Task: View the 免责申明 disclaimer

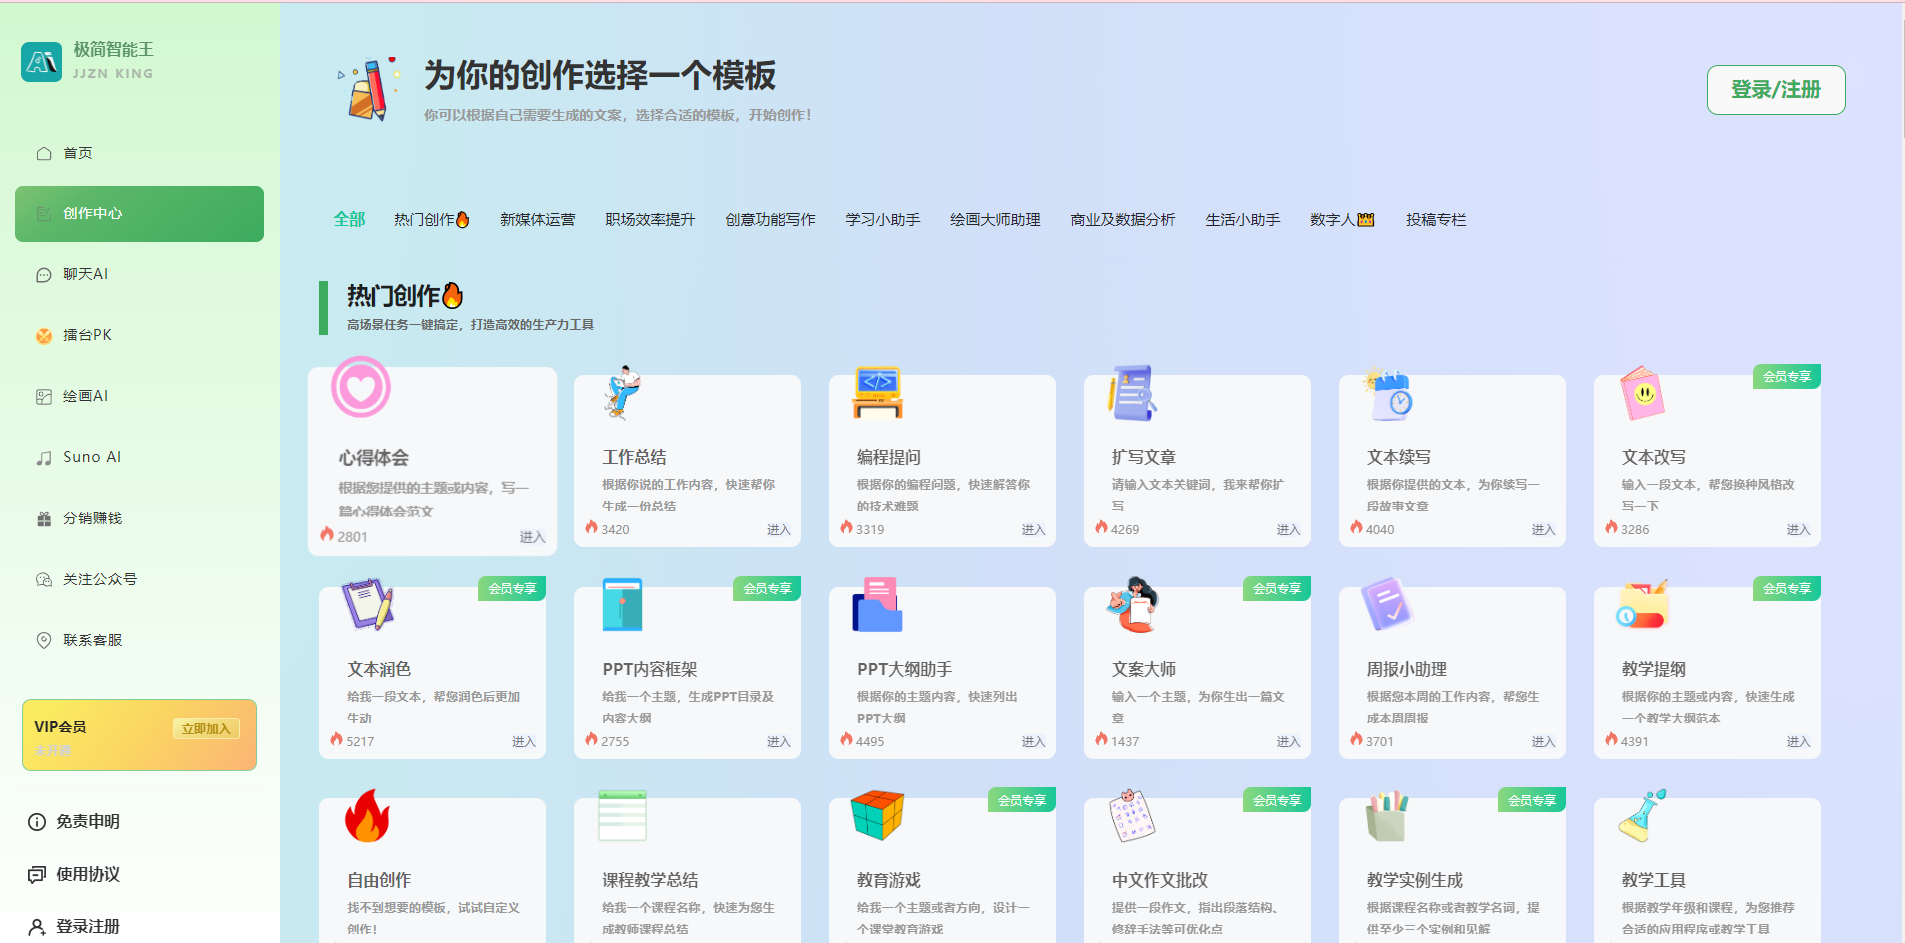Action: [88, 822]
